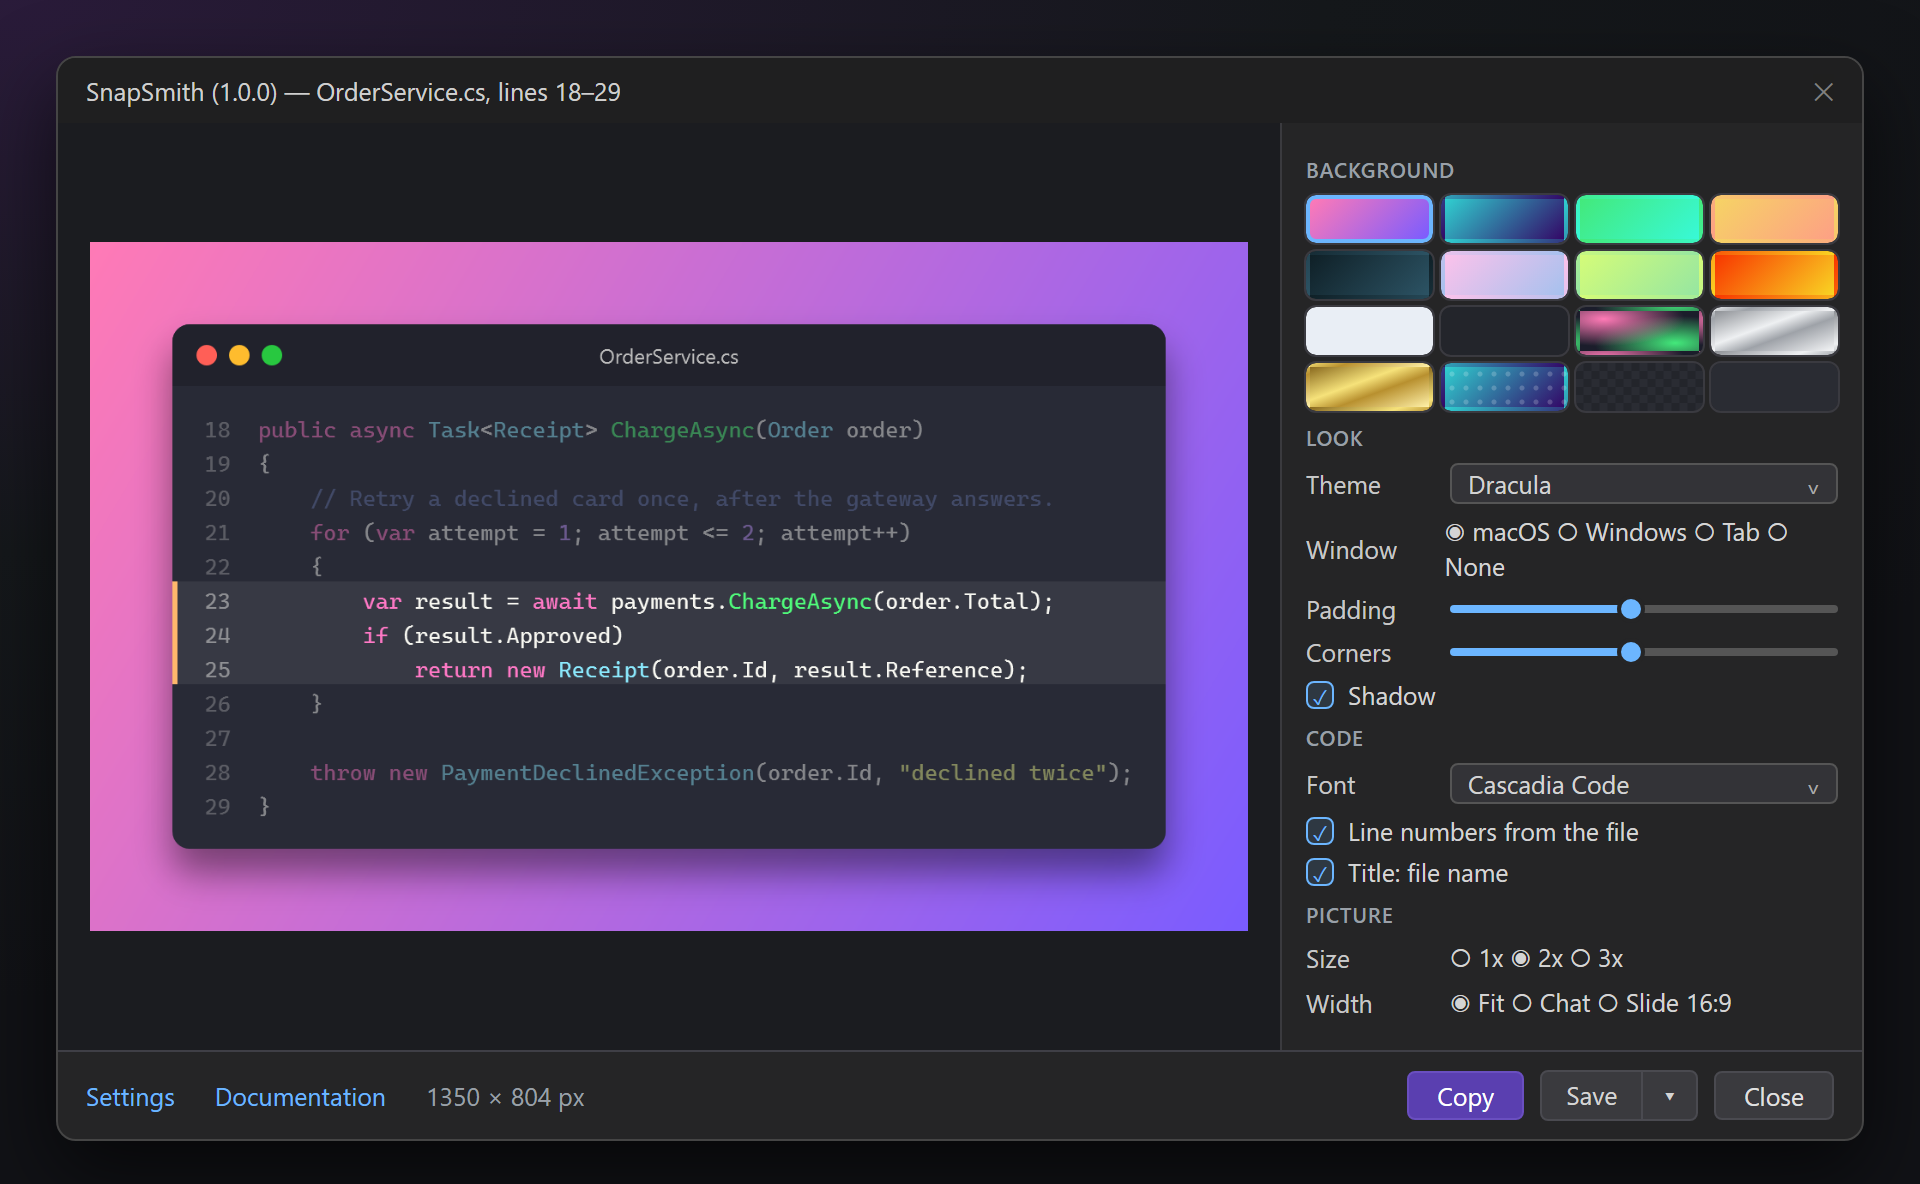Choose the vivid orange-red background swatch
The width and height of the screenshot is (1920, 1184).
coord(1774,275)
